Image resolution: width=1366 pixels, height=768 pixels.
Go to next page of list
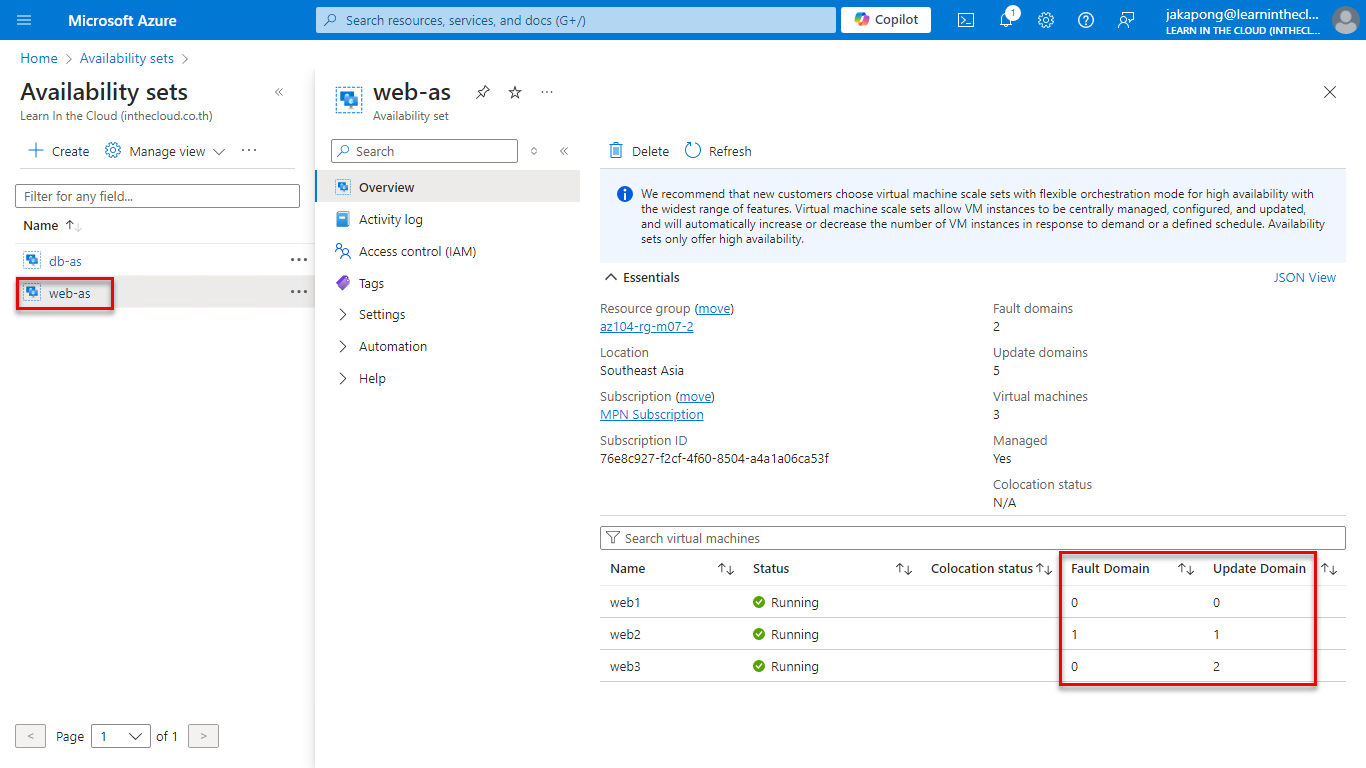(203, 736)
